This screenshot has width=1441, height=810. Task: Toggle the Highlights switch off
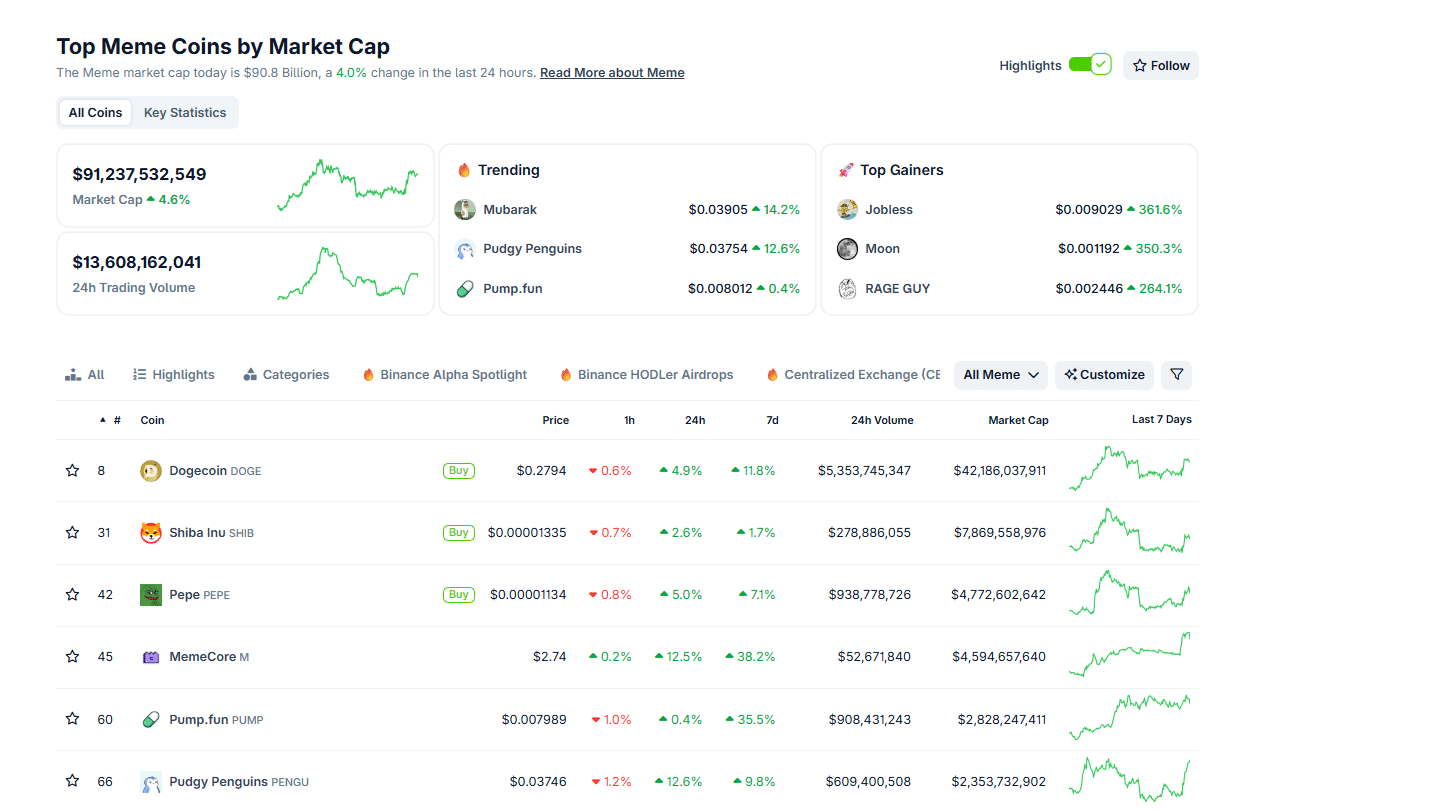coord(1090,65)
